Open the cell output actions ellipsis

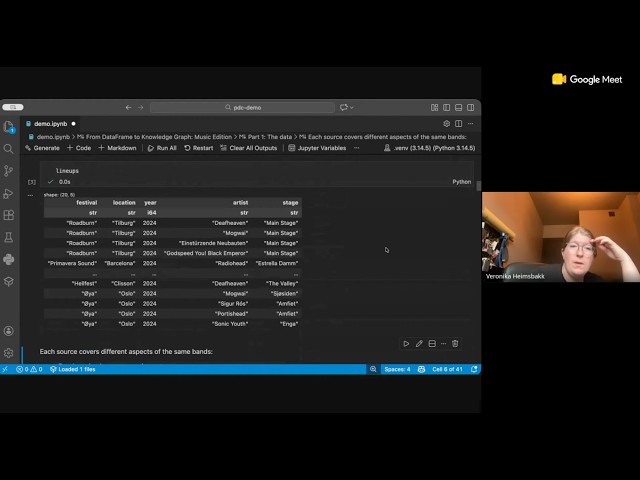[x=30, y=196]
